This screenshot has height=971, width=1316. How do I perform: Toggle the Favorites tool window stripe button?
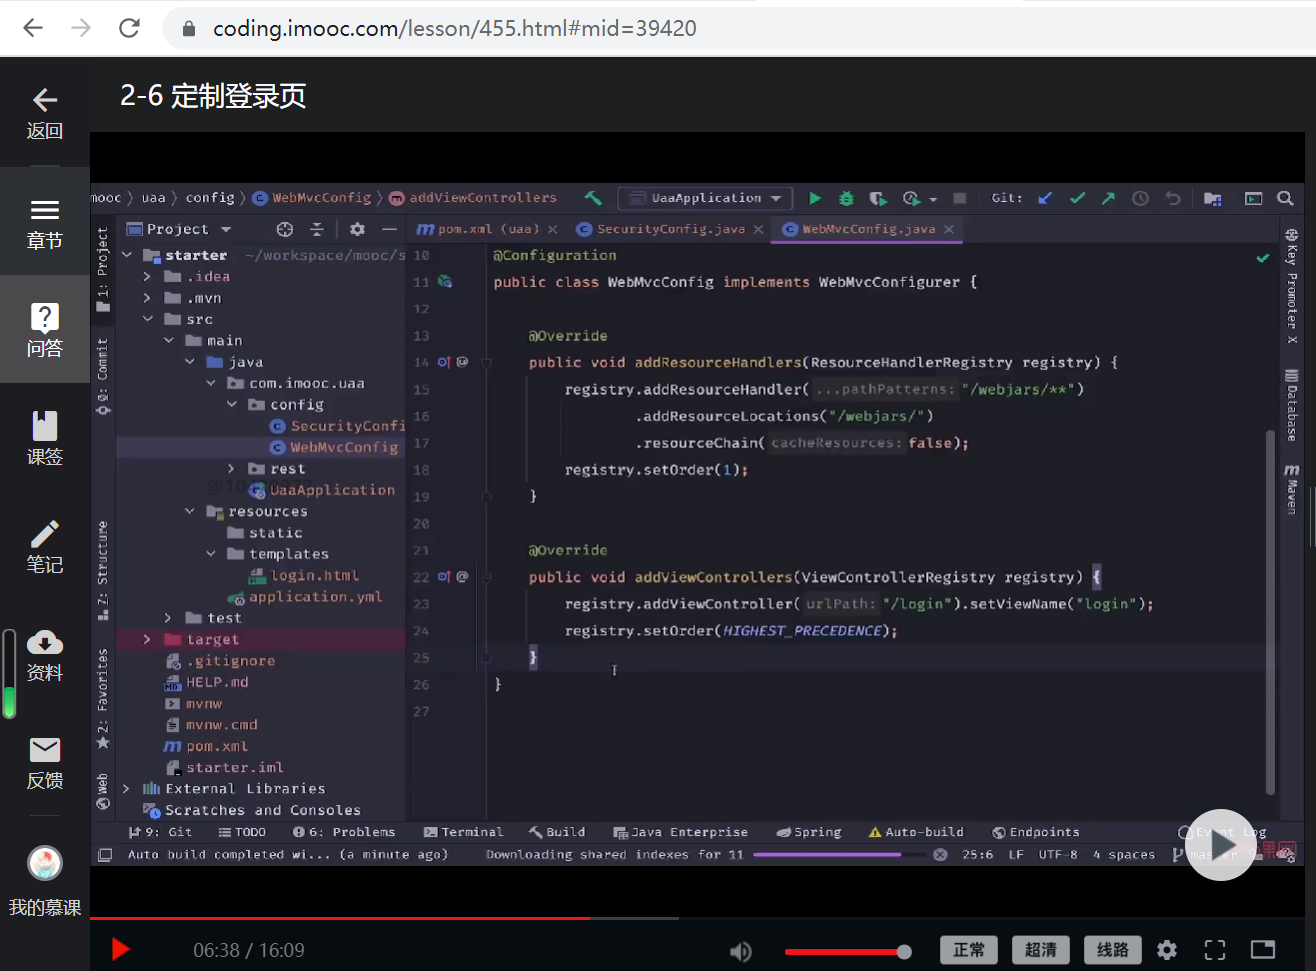tap(103, 698)
